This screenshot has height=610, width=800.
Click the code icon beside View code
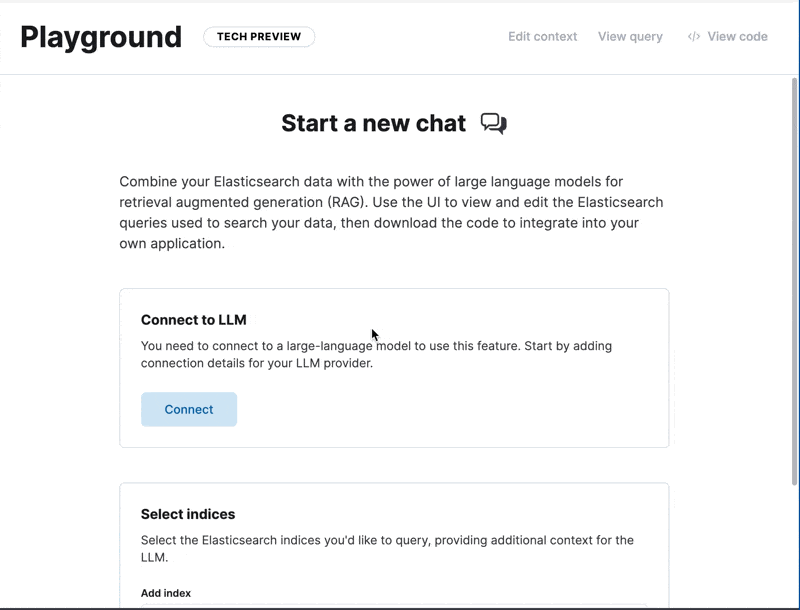[x=691, y=36]
